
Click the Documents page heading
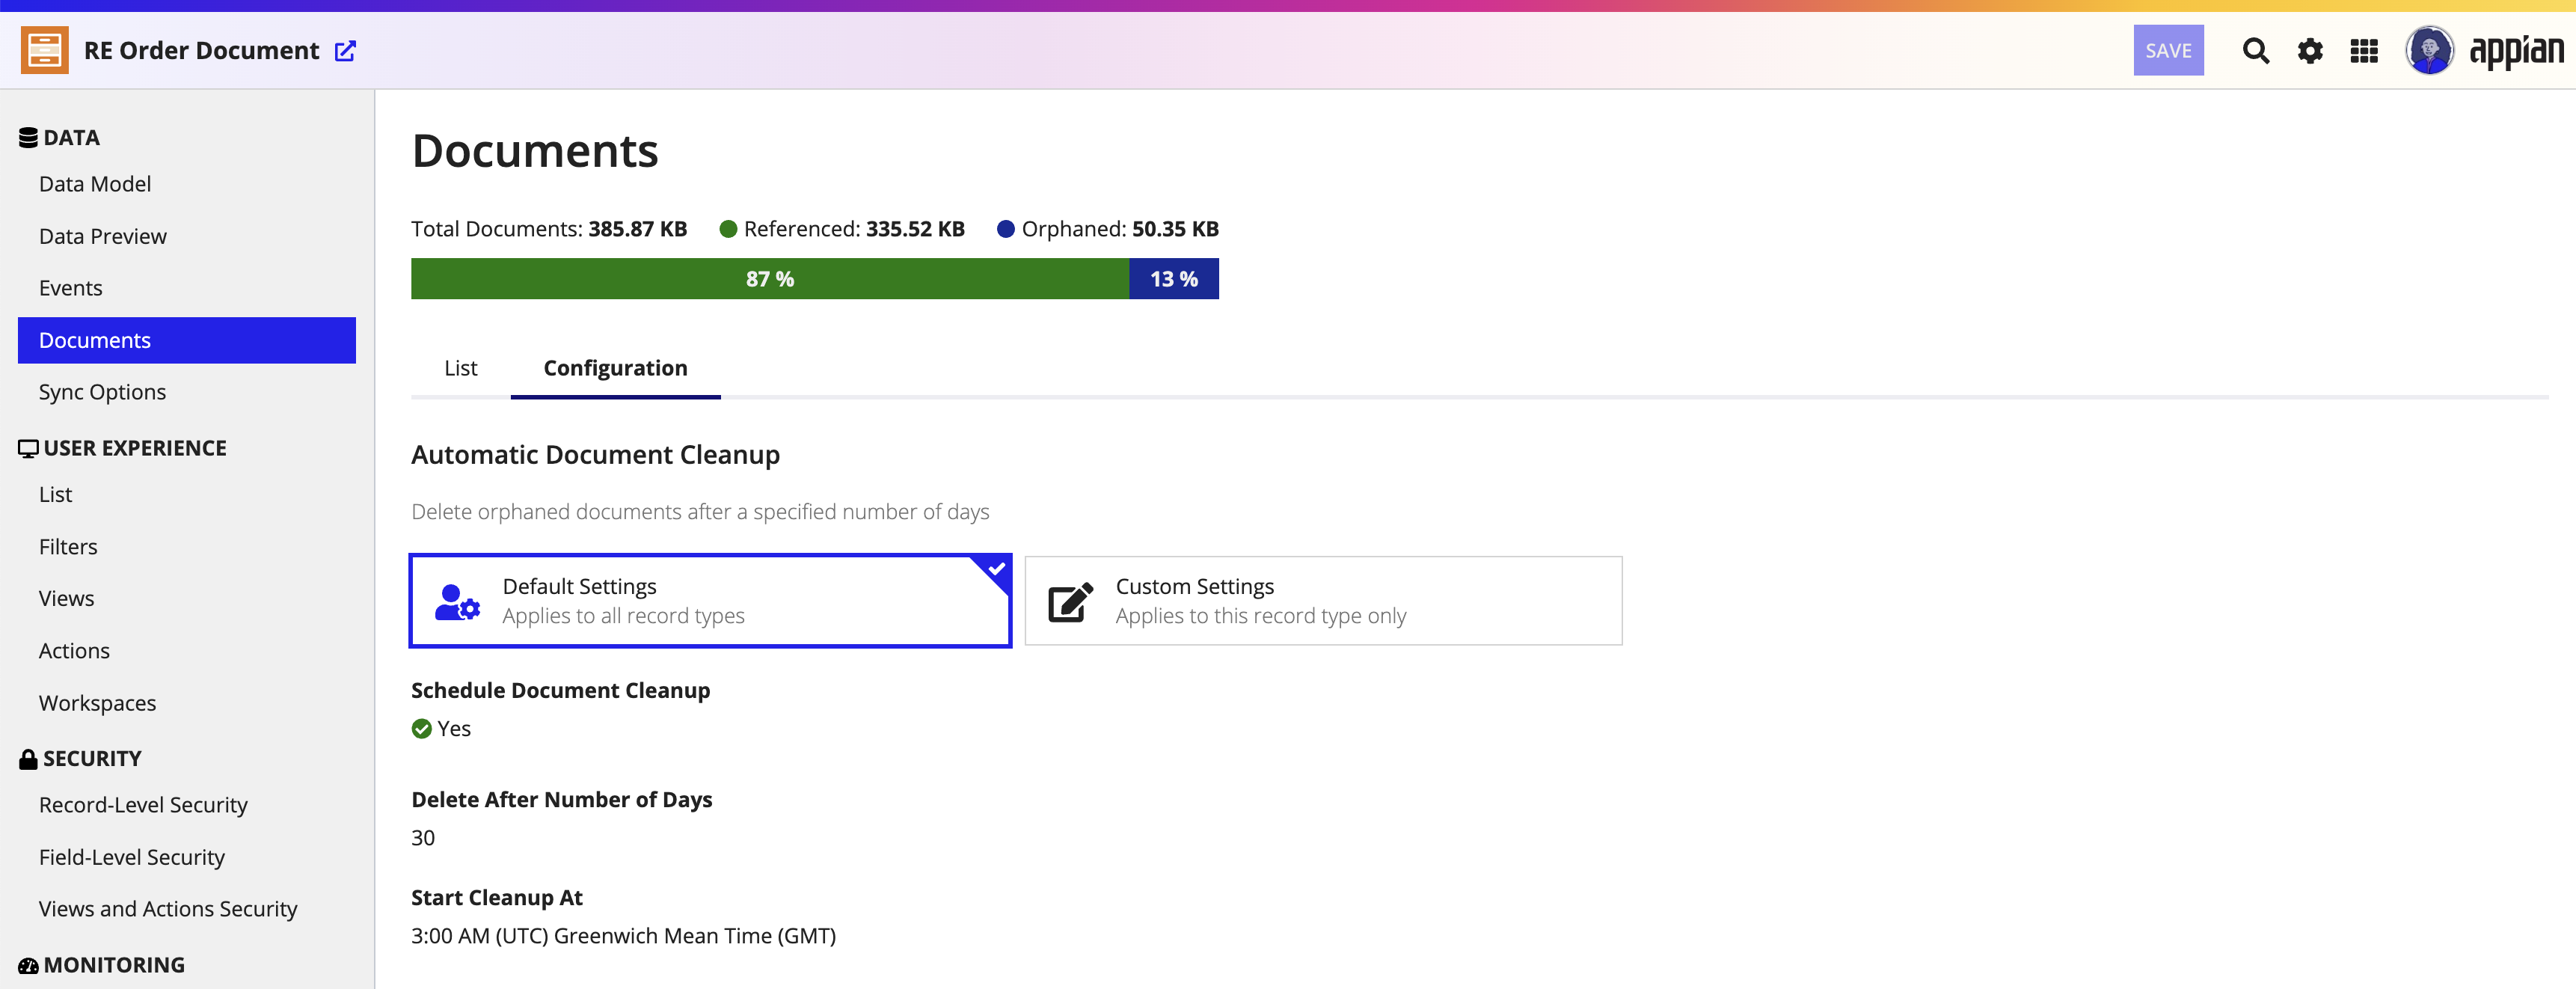tap(535, 151)
